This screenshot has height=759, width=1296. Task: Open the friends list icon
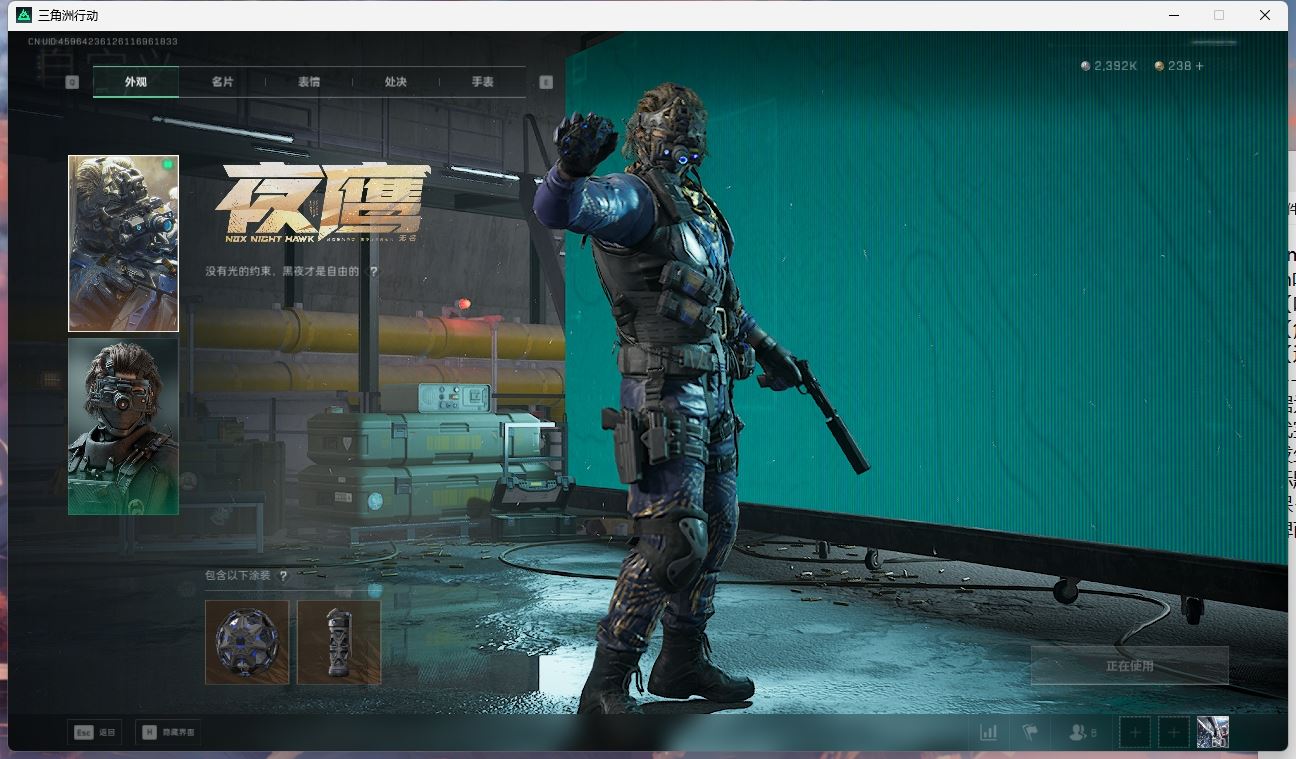tap(1081, 733)
